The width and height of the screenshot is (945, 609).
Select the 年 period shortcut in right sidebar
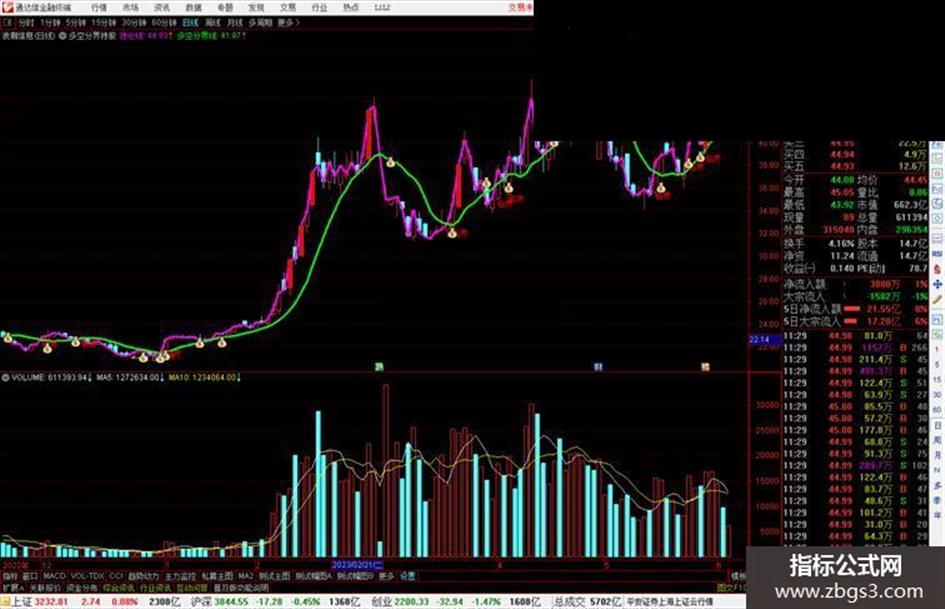coord(937,515)
